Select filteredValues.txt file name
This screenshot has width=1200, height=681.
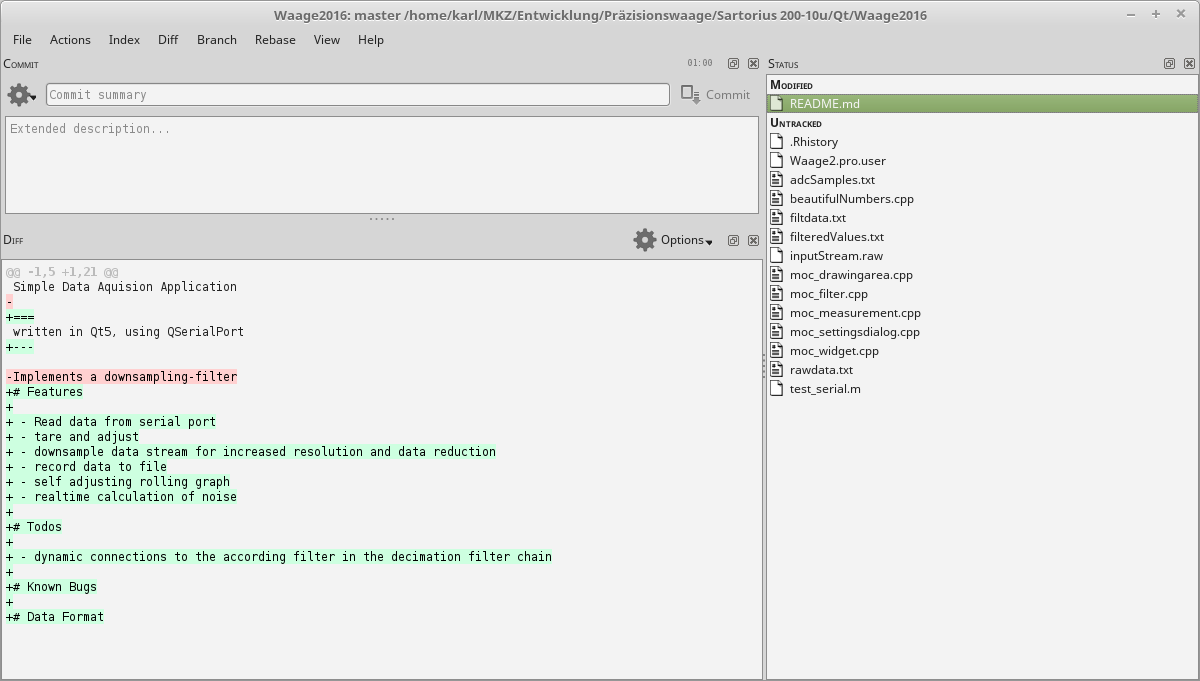(837, 236)
